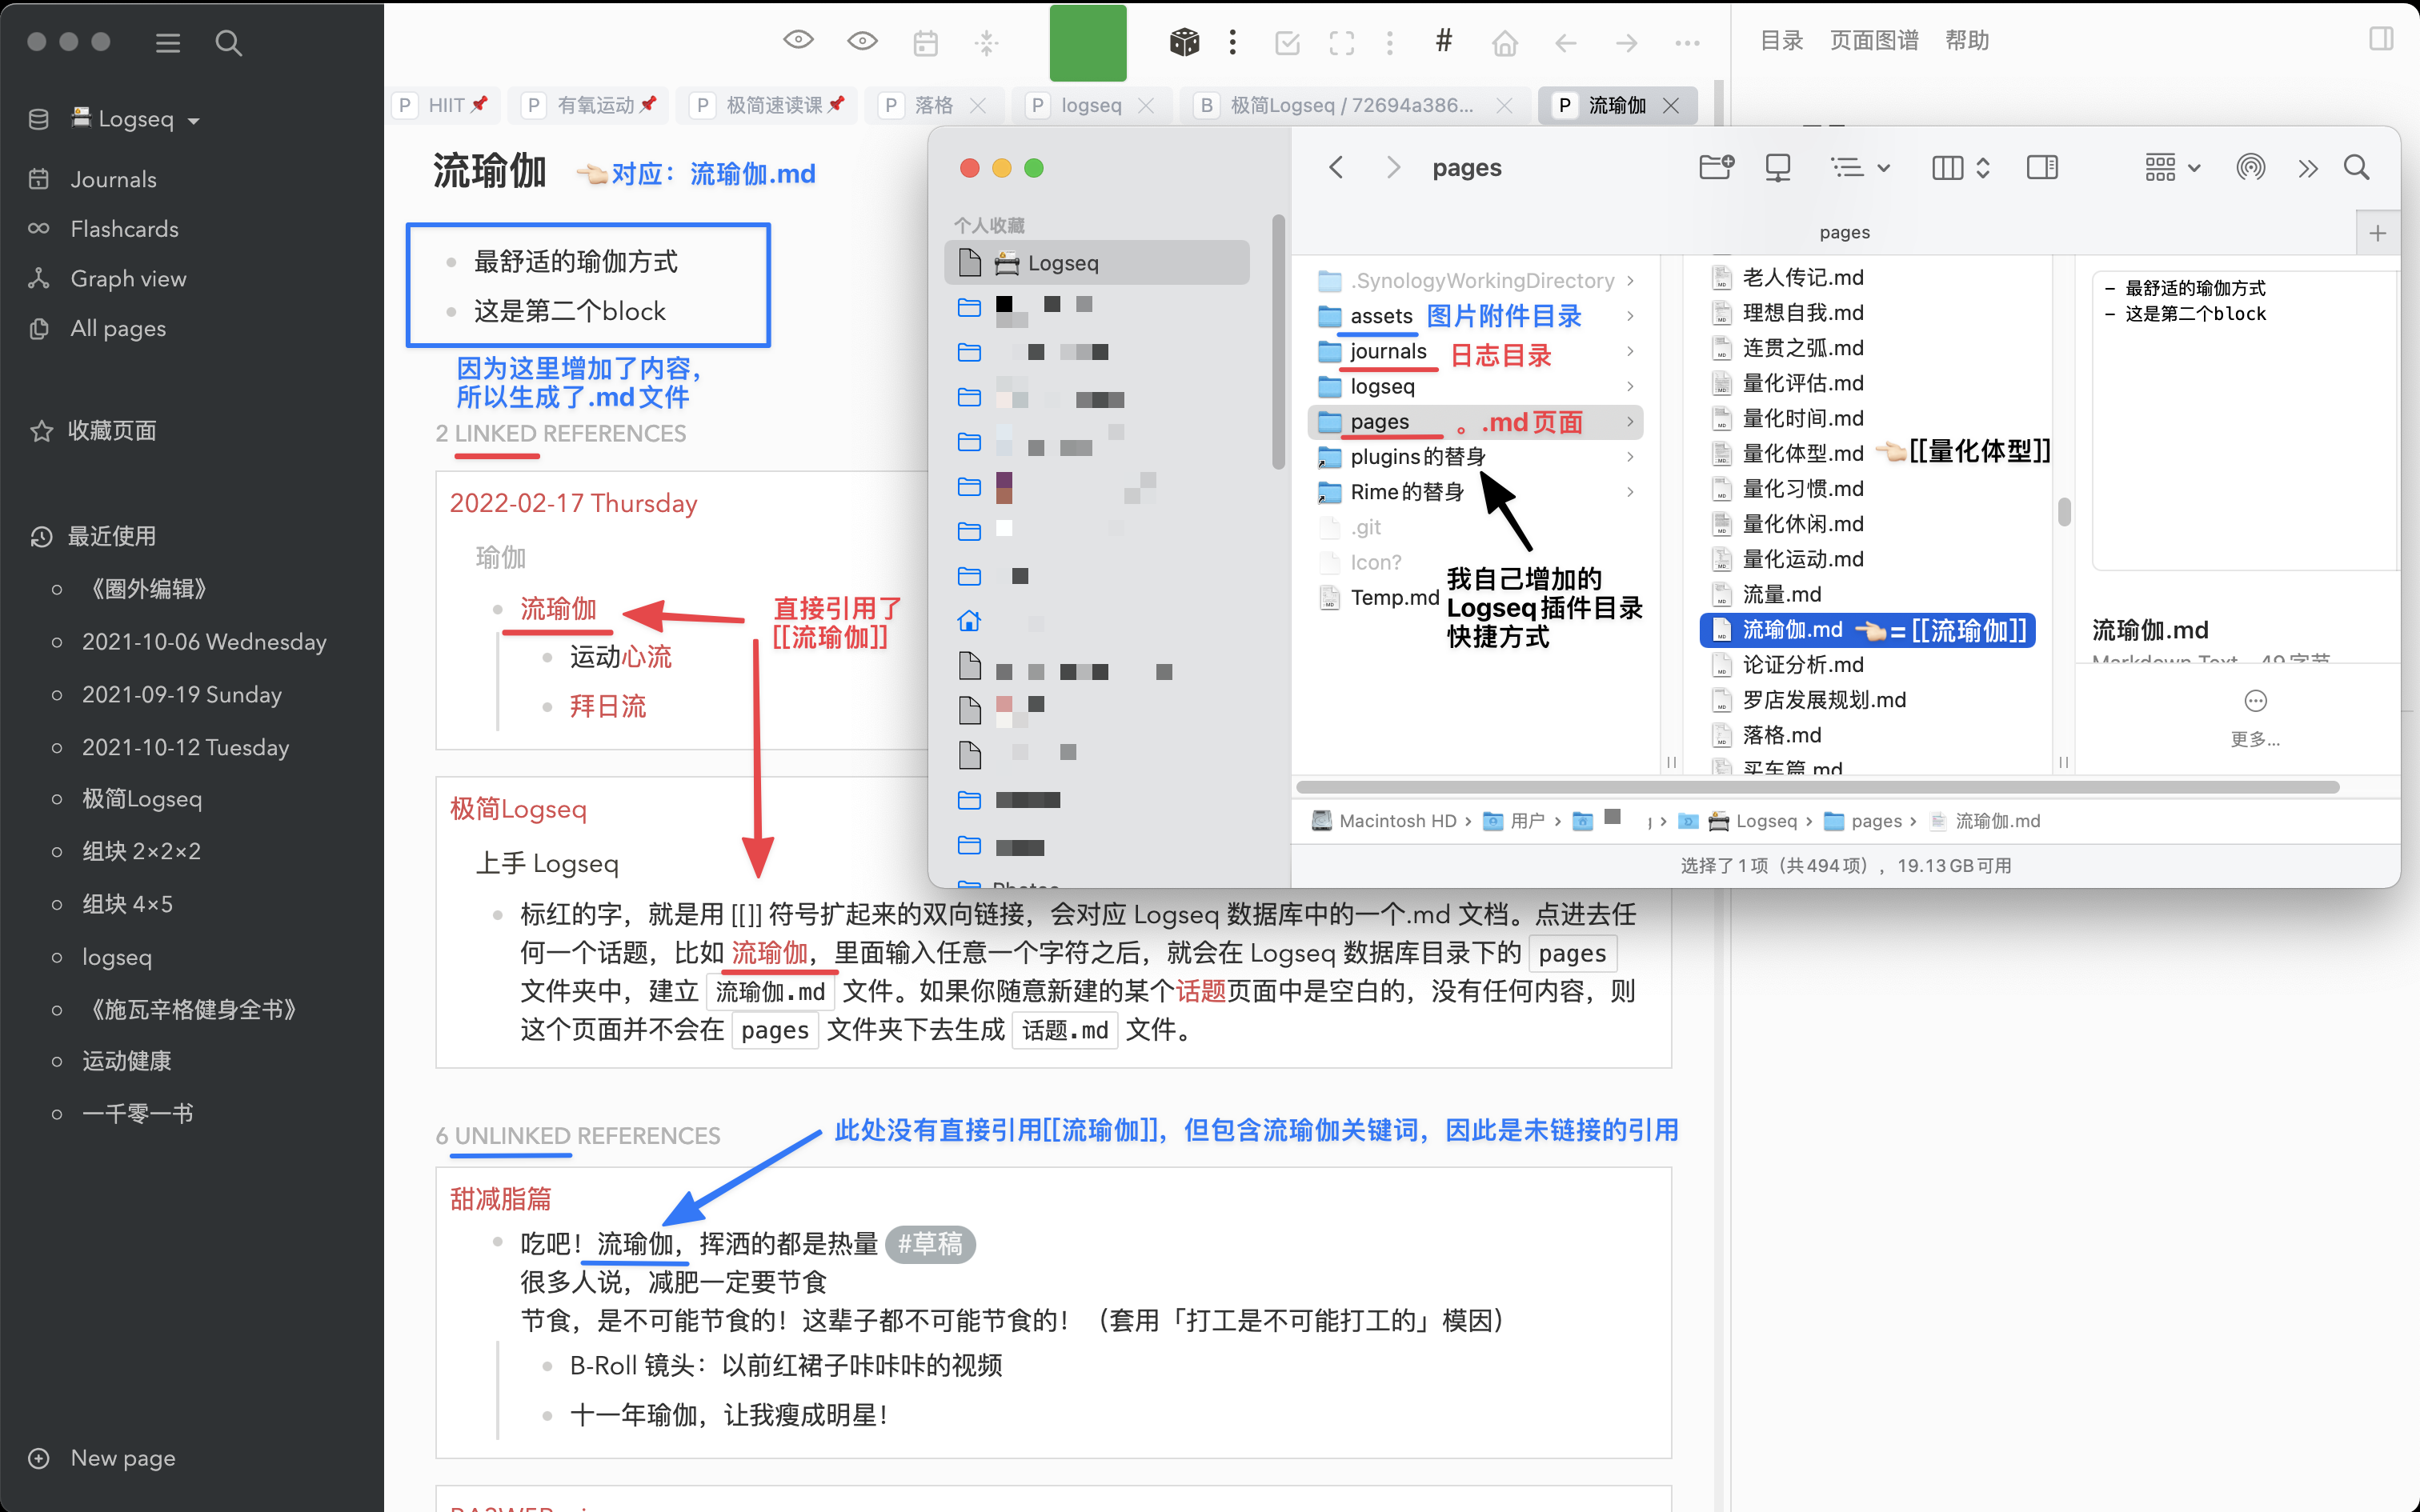The image size is (2420, 1512).
Task: Open the vertical three-dots plugin menu
Action: [x=1232, y=42]
